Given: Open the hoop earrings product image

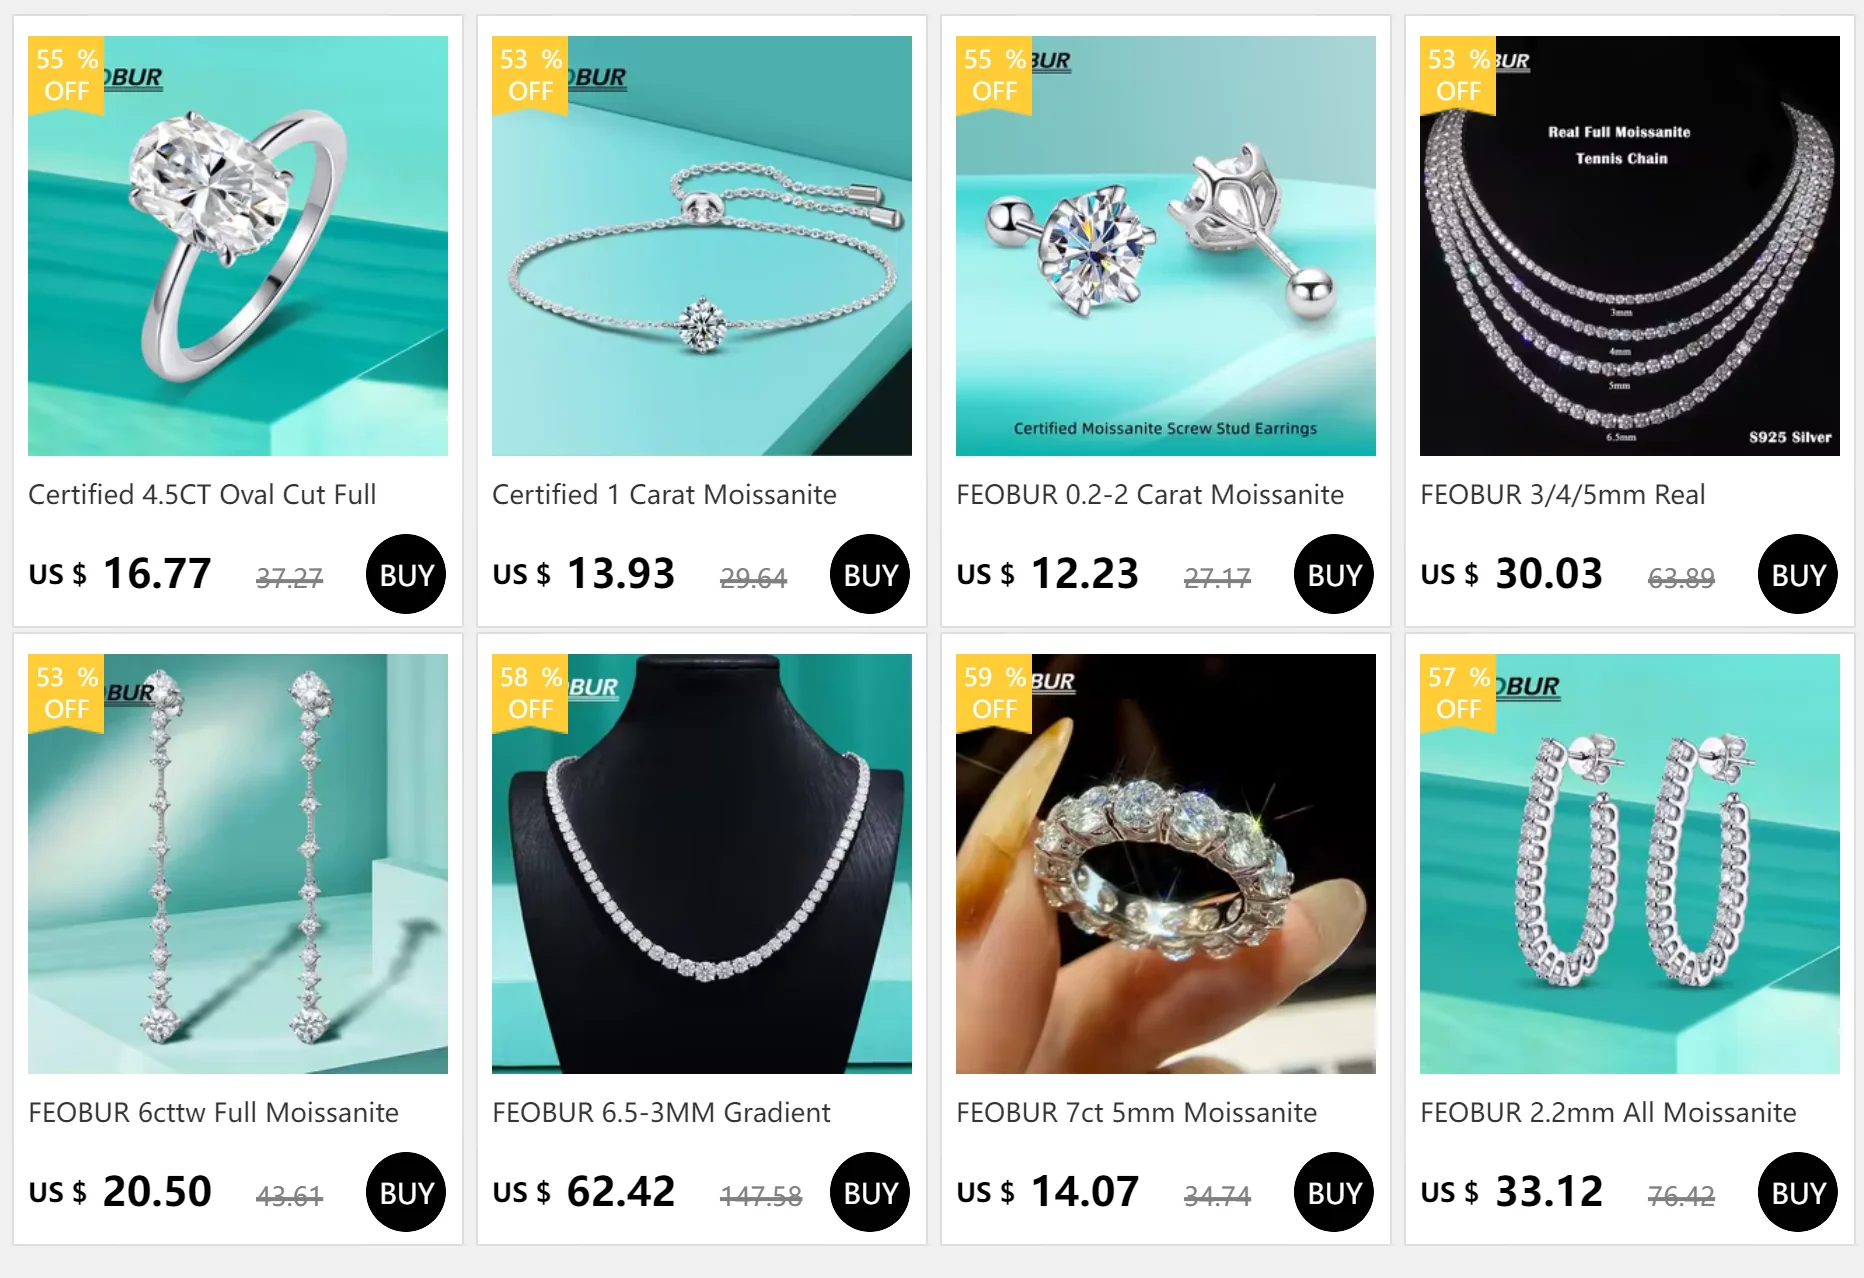Looking at the screenshot, I should 1630,864.
